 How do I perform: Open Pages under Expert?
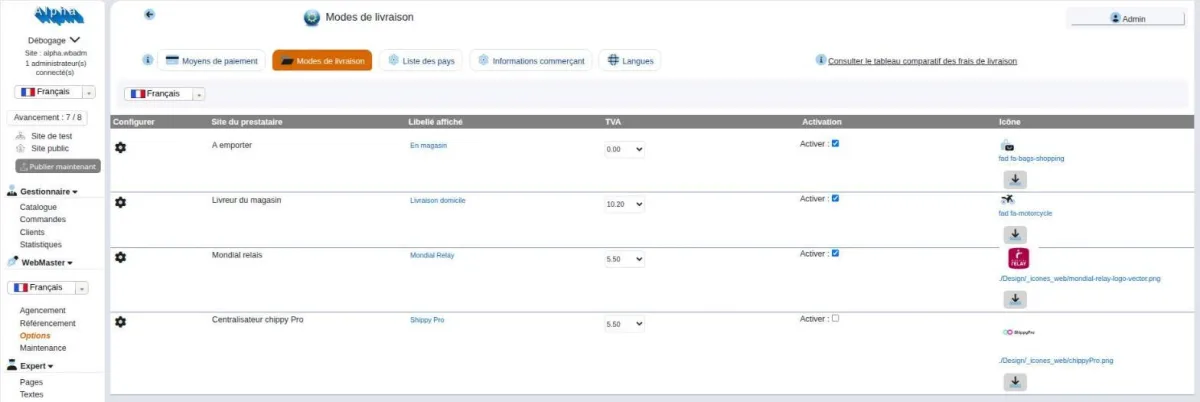coord(31,382)
